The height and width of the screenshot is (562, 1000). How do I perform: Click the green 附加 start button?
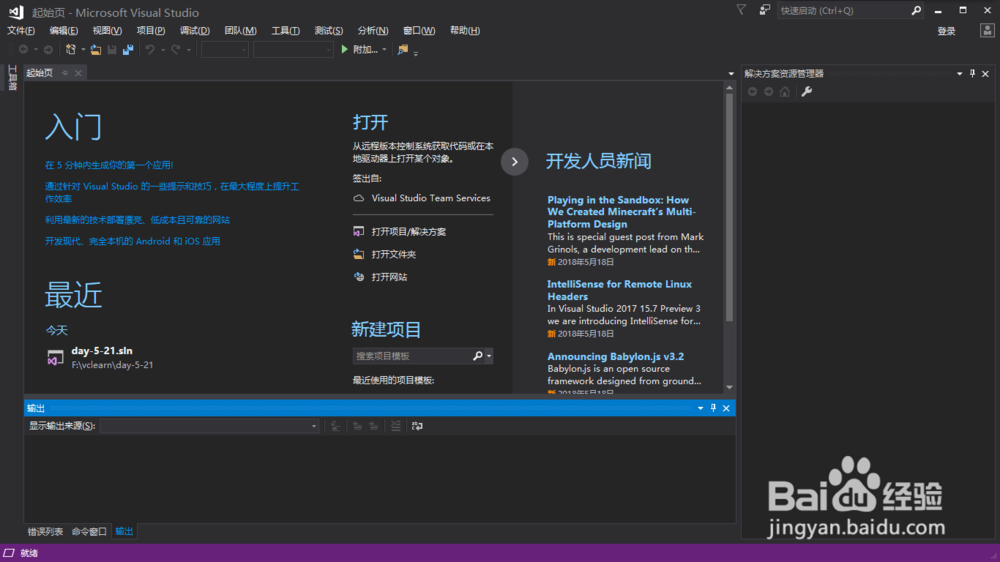[359, 50]
